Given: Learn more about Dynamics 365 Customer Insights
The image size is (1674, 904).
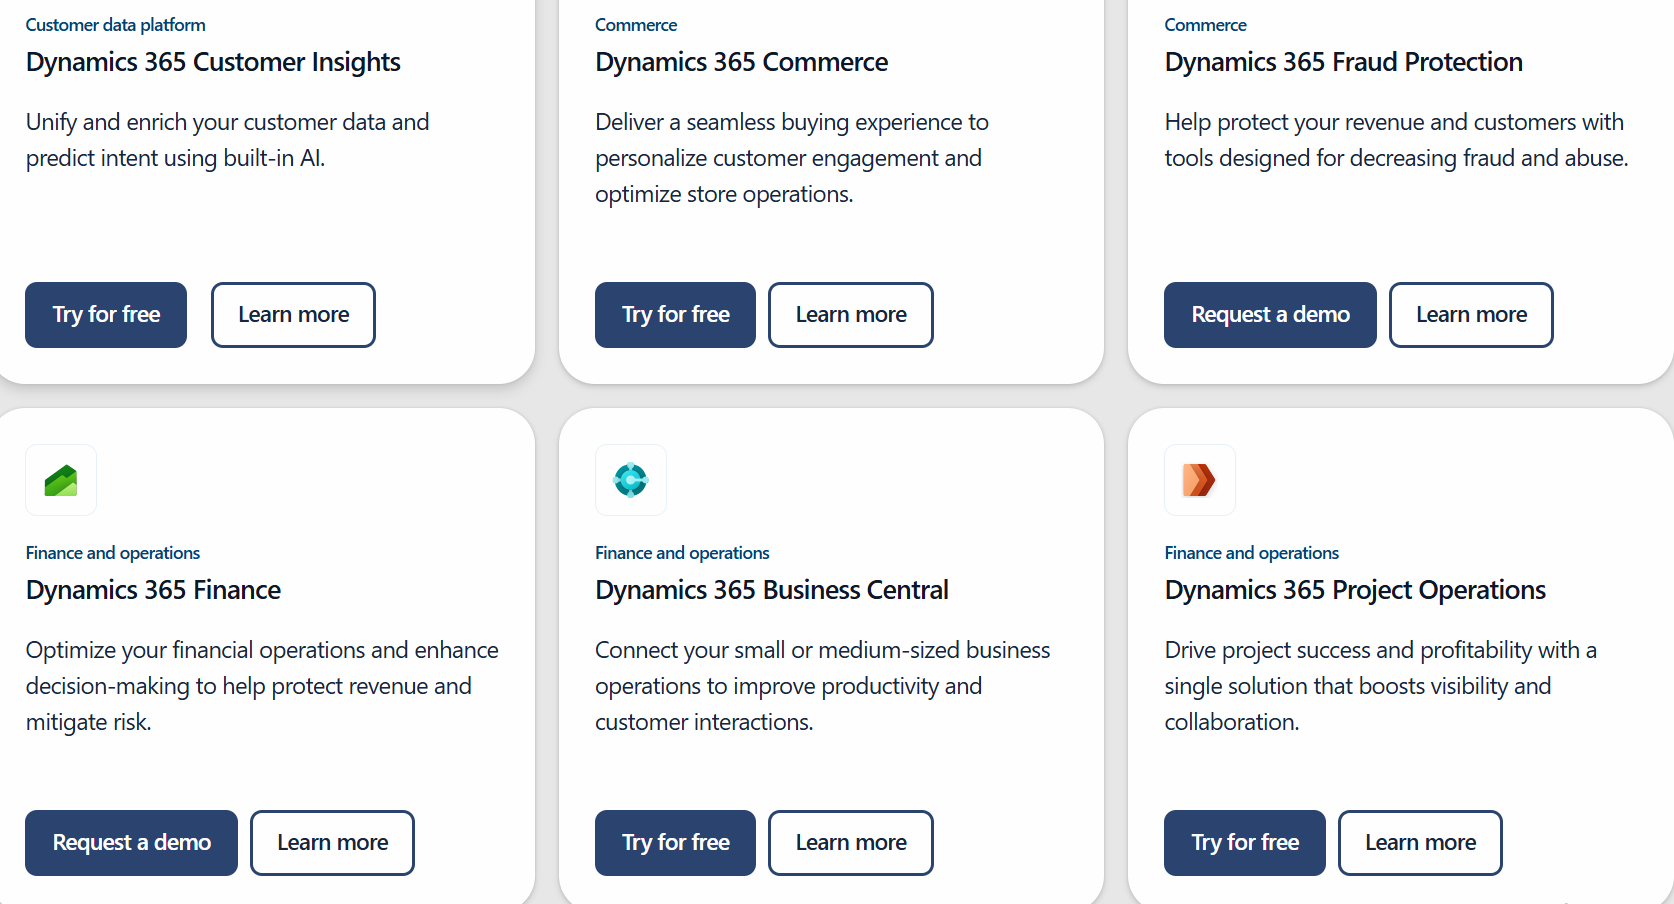Looking at the screenshot, I should tap(293, 315).
